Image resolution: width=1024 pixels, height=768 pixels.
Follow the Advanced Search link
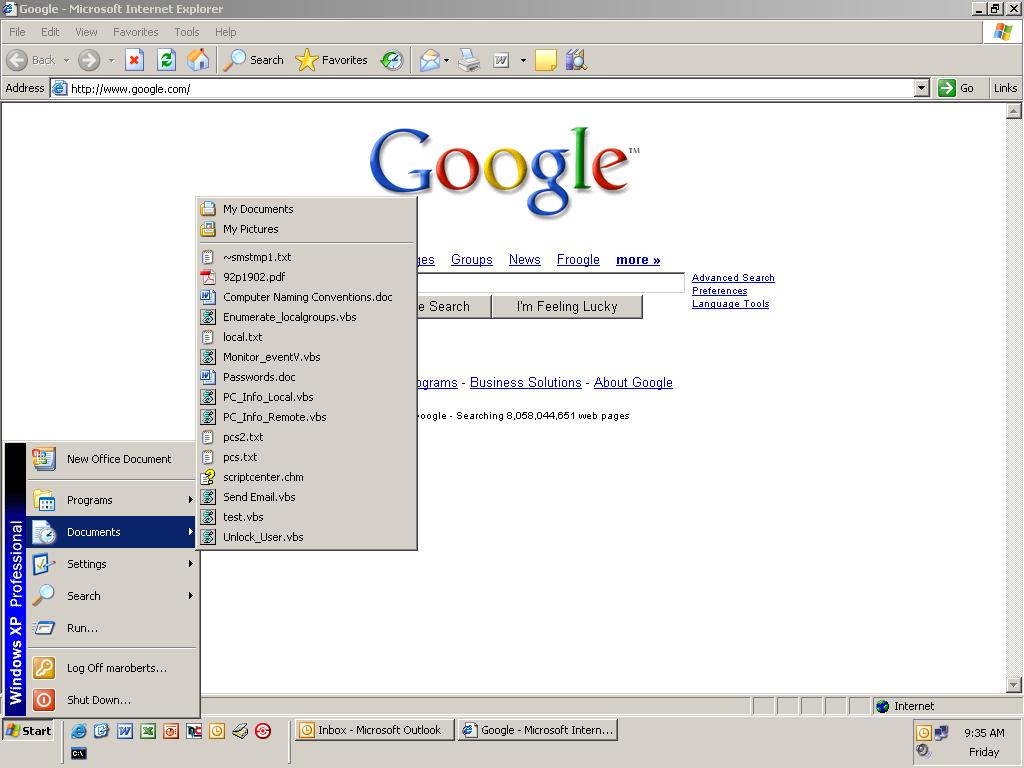(x=733, y=277)
